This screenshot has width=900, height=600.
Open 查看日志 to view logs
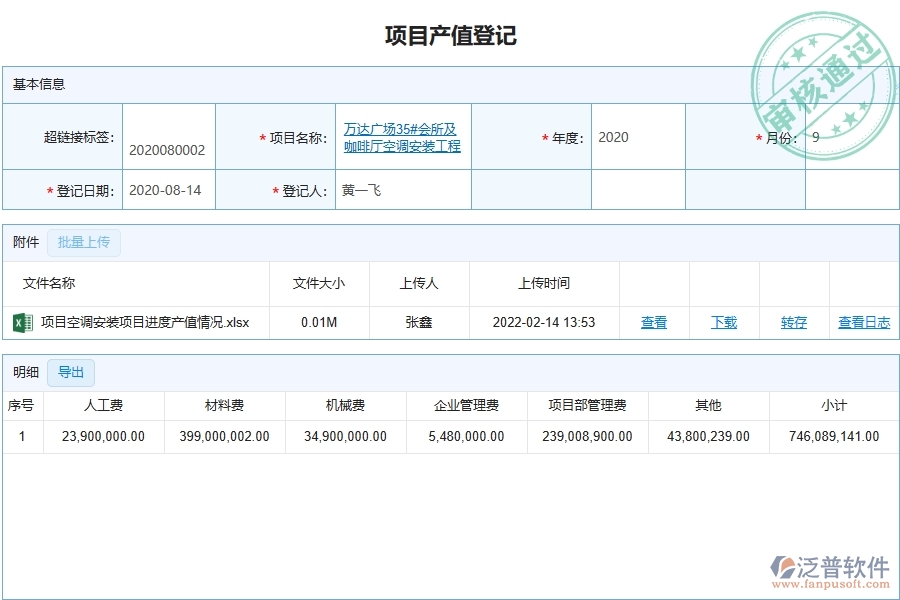coord(862,322)
